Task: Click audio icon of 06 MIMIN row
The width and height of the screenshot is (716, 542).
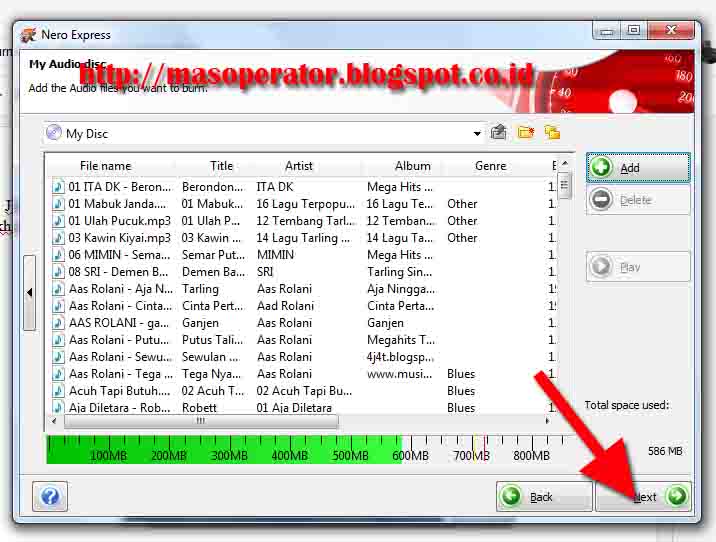Action: click(x=58, y=254)
